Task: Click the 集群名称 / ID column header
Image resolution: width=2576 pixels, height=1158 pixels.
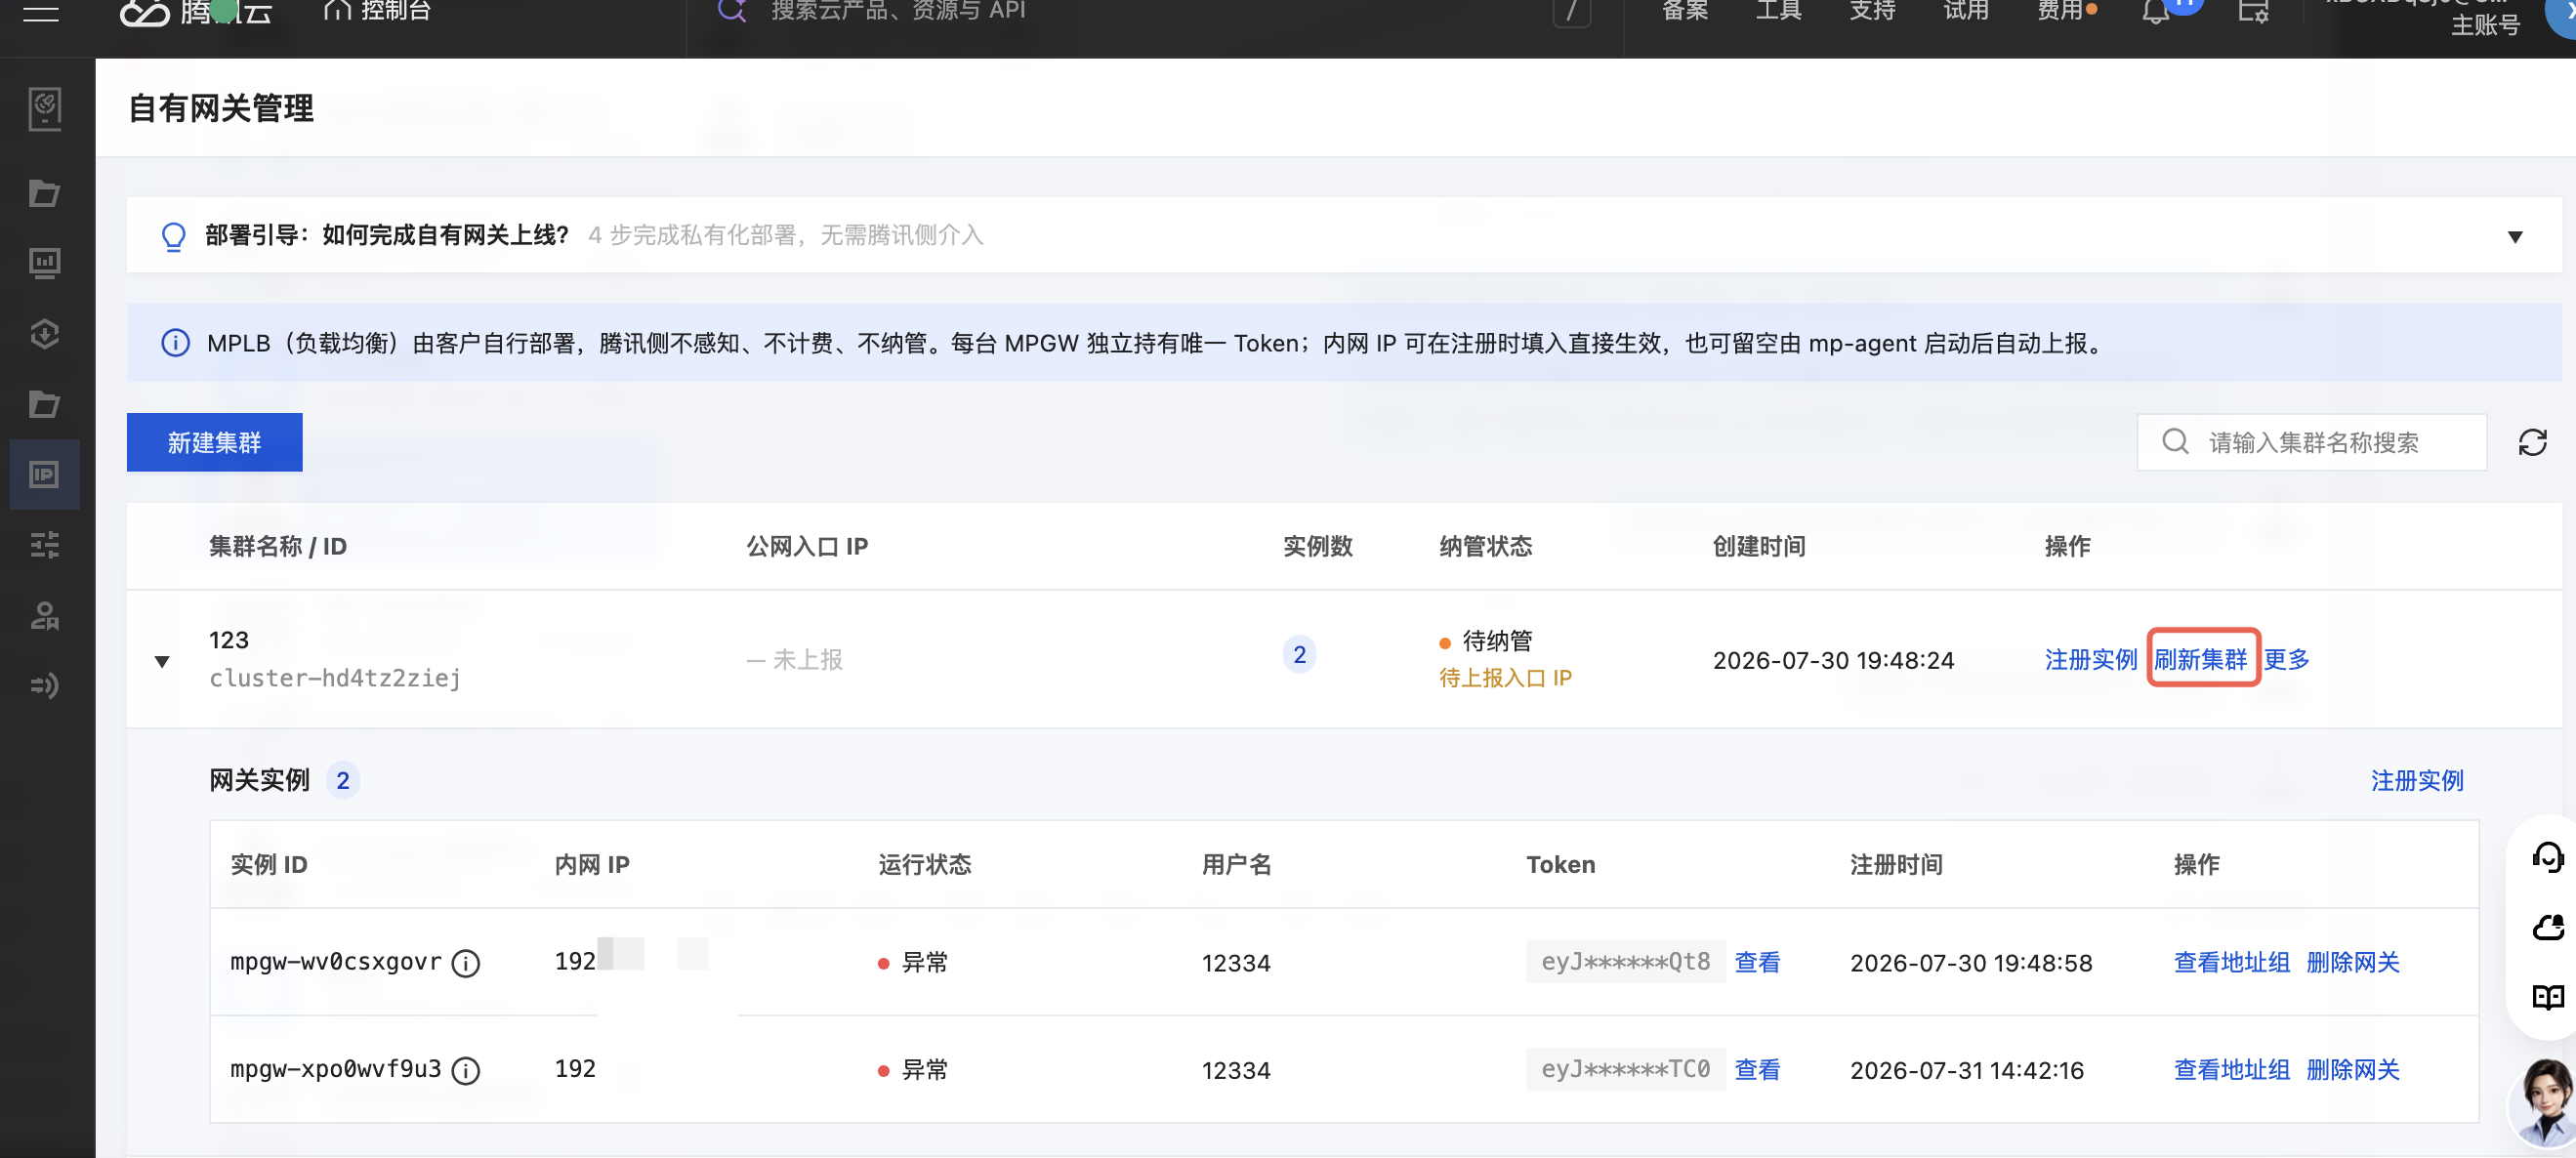Action: (x=278, y=546)
